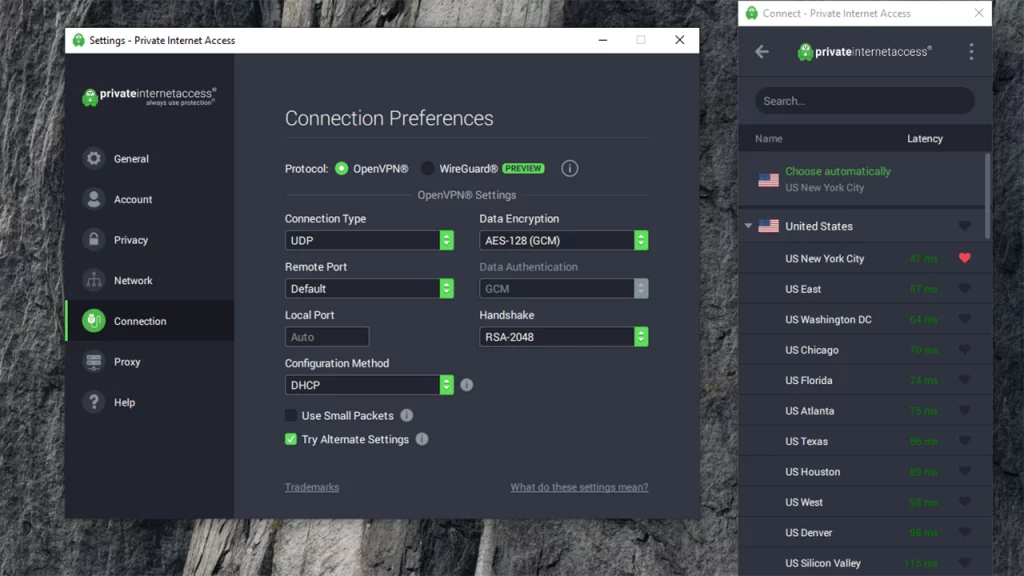Click the Help question mark icon
Image resolution: width=1024 pixels, height=576 pixels.
[x=94, y=402]
